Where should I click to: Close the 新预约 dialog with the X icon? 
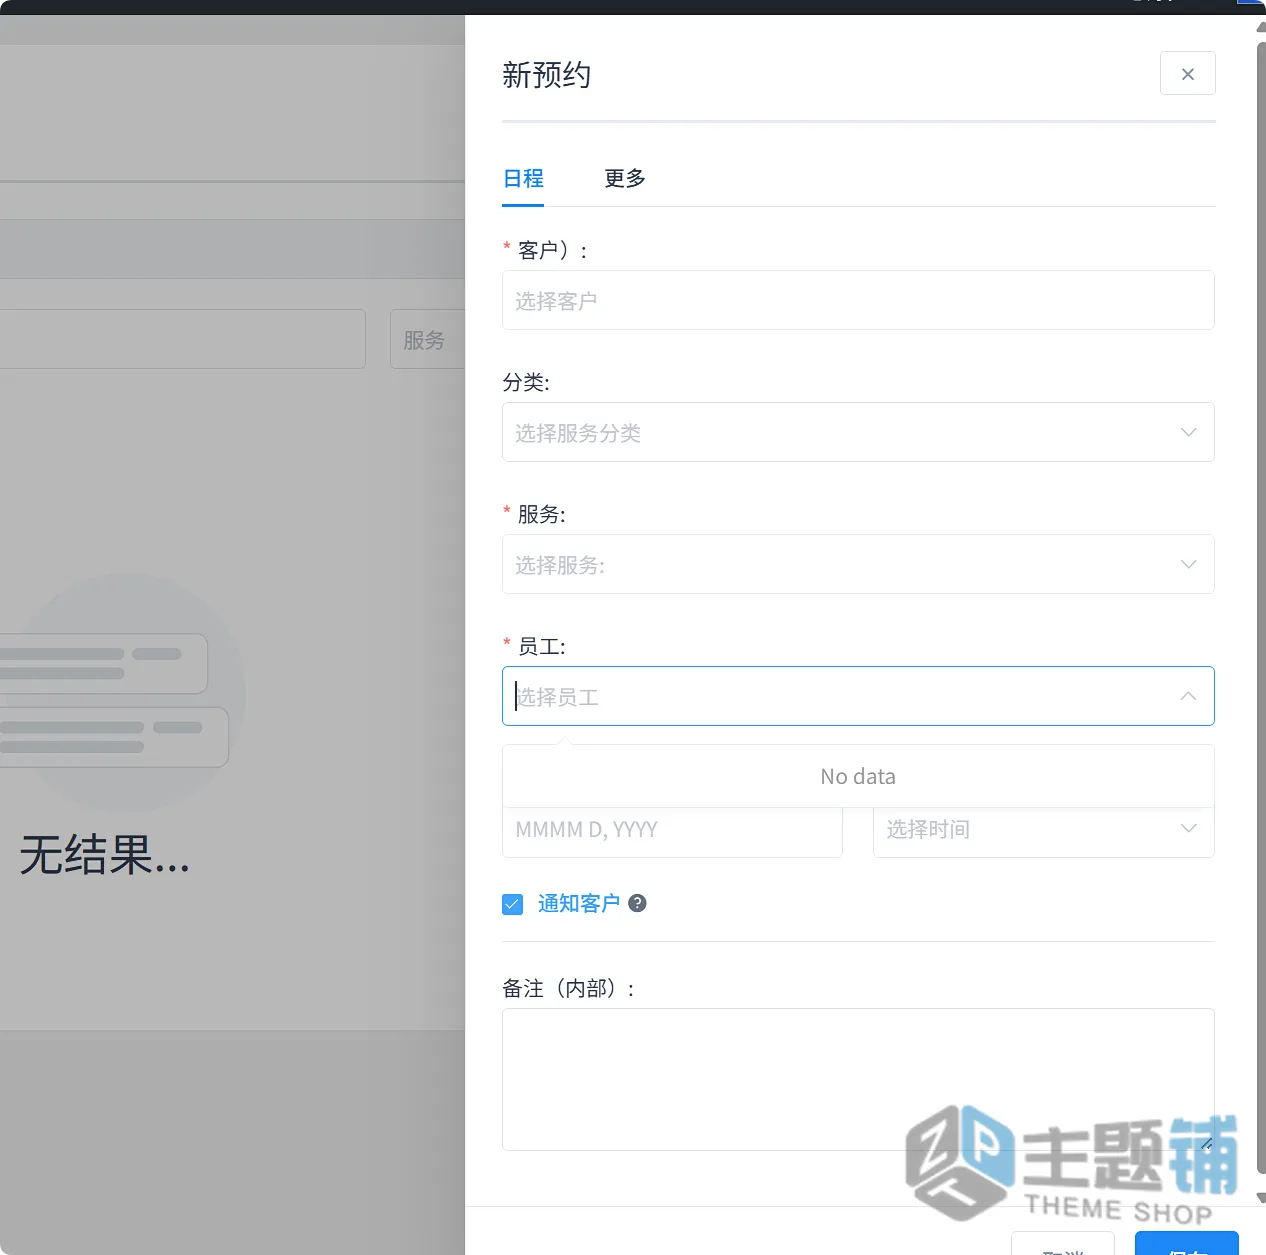tap(1187, 74)
